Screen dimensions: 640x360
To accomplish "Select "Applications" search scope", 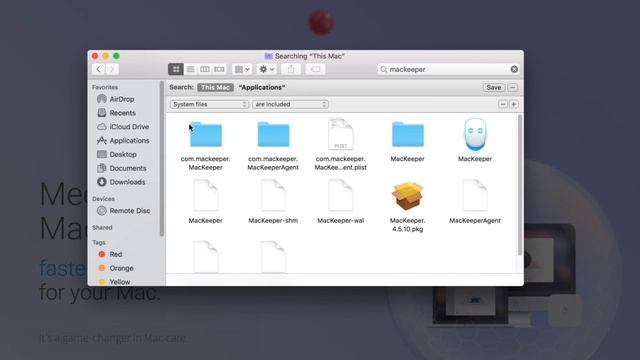I will pyautogui.click(x=262, y=87).
